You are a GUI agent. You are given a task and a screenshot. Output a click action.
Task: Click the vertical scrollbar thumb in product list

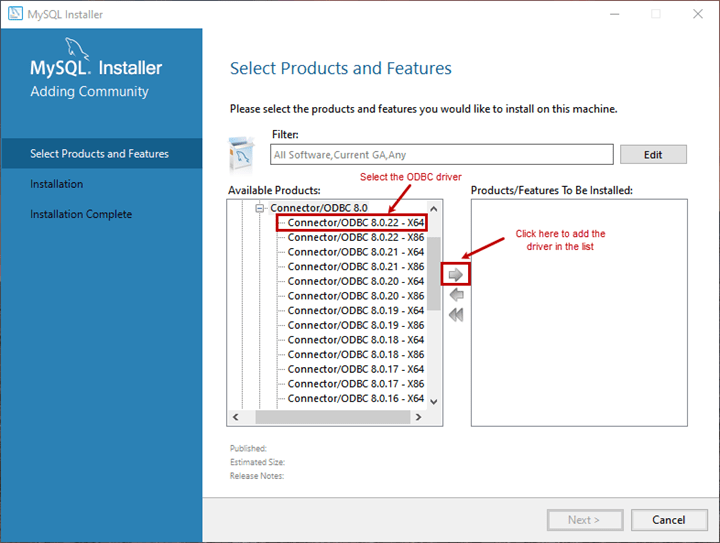[433, 274]
